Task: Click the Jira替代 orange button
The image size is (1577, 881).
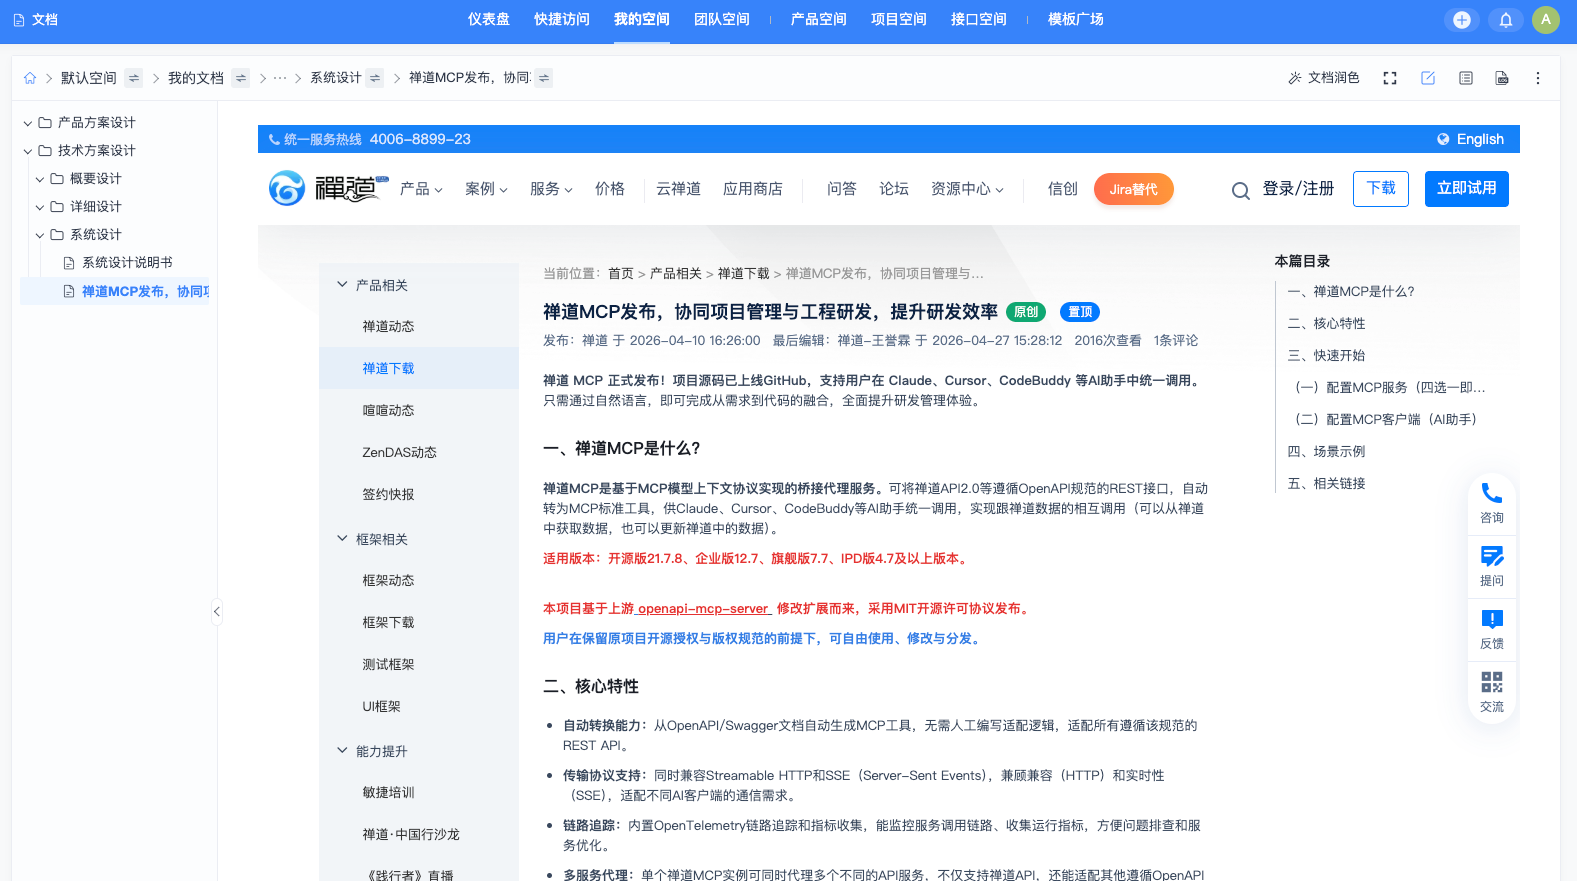Action: (x=1134, y=189)
